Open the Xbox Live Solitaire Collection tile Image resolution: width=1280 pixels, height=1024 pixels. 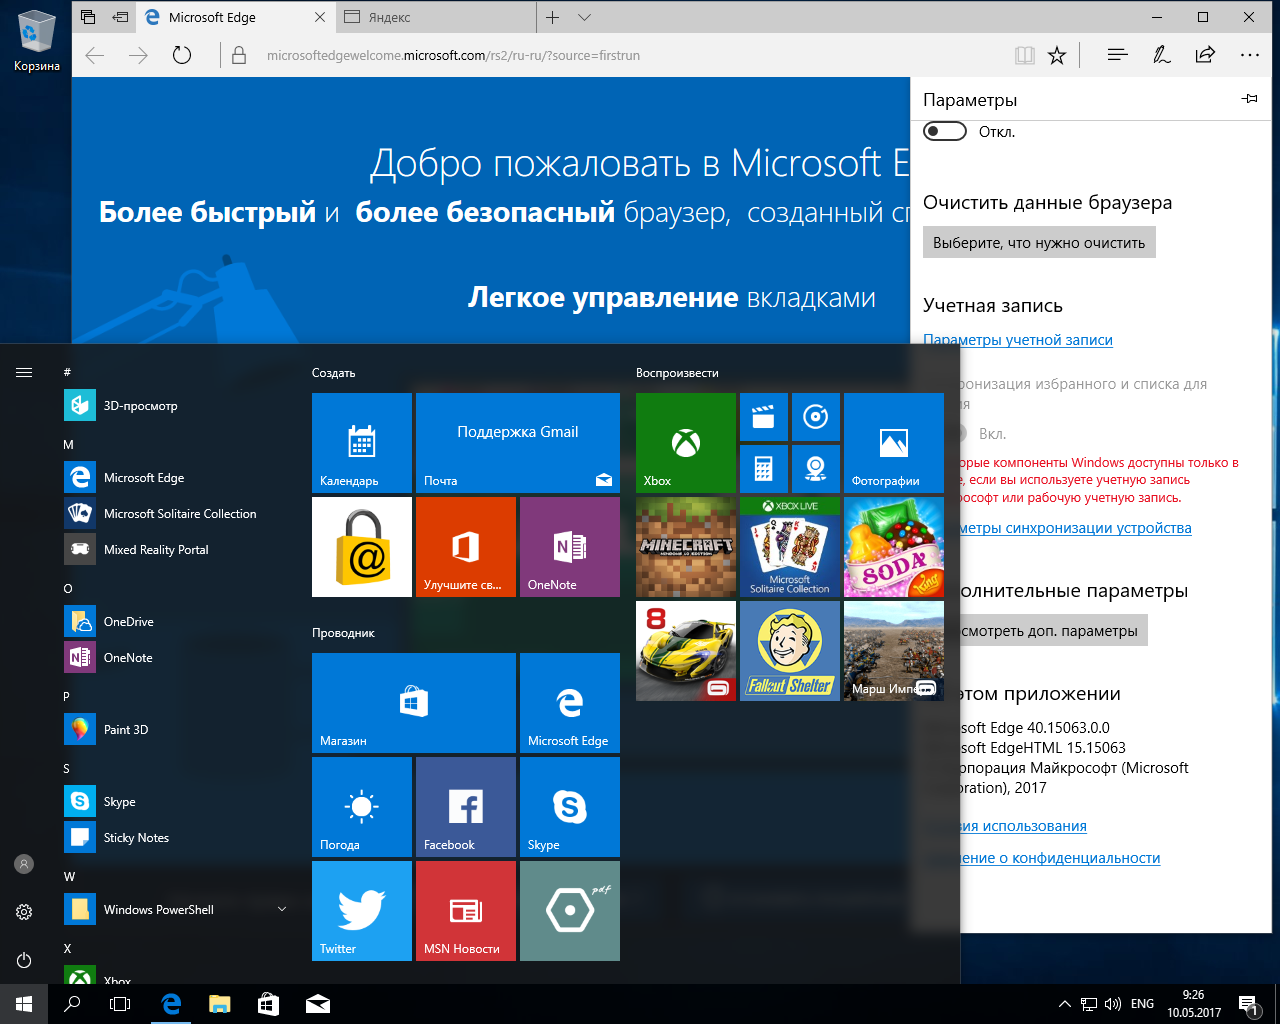tap(790, 547)
